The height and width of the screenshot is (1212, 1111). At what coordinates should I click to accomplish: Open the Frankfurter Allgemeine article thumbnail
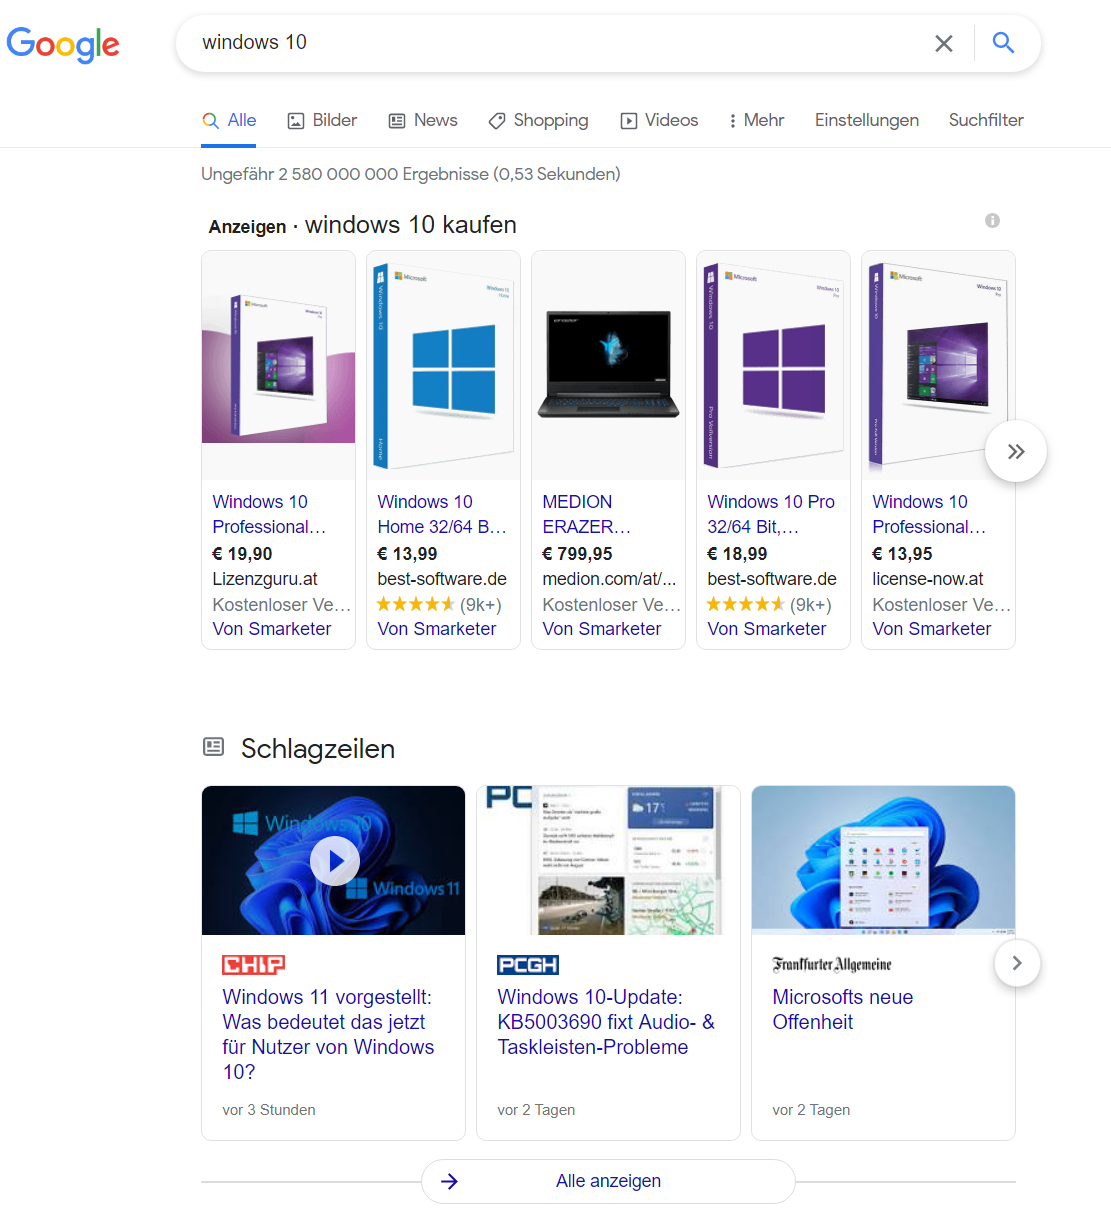(883, 860)
